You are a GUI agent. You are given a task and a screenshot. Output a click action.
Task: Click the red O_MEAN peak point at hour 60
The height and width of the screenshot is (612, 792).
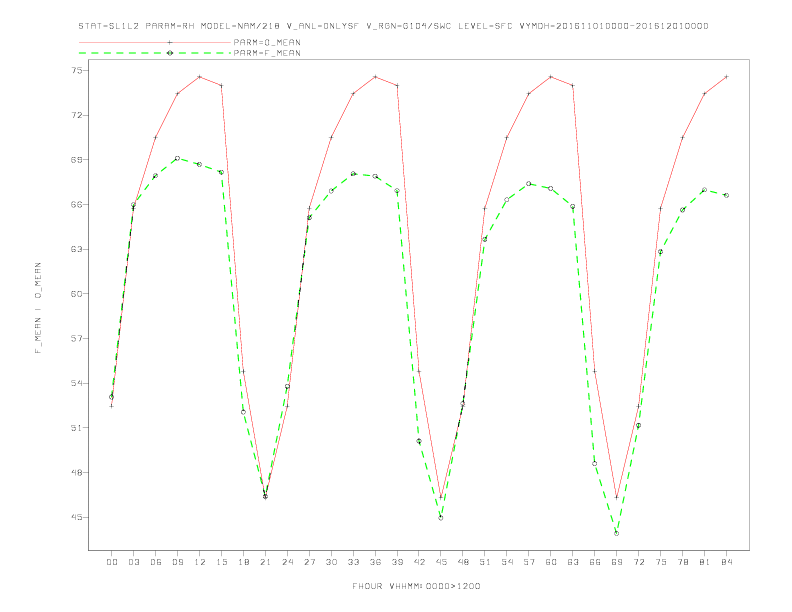[551, 77]
